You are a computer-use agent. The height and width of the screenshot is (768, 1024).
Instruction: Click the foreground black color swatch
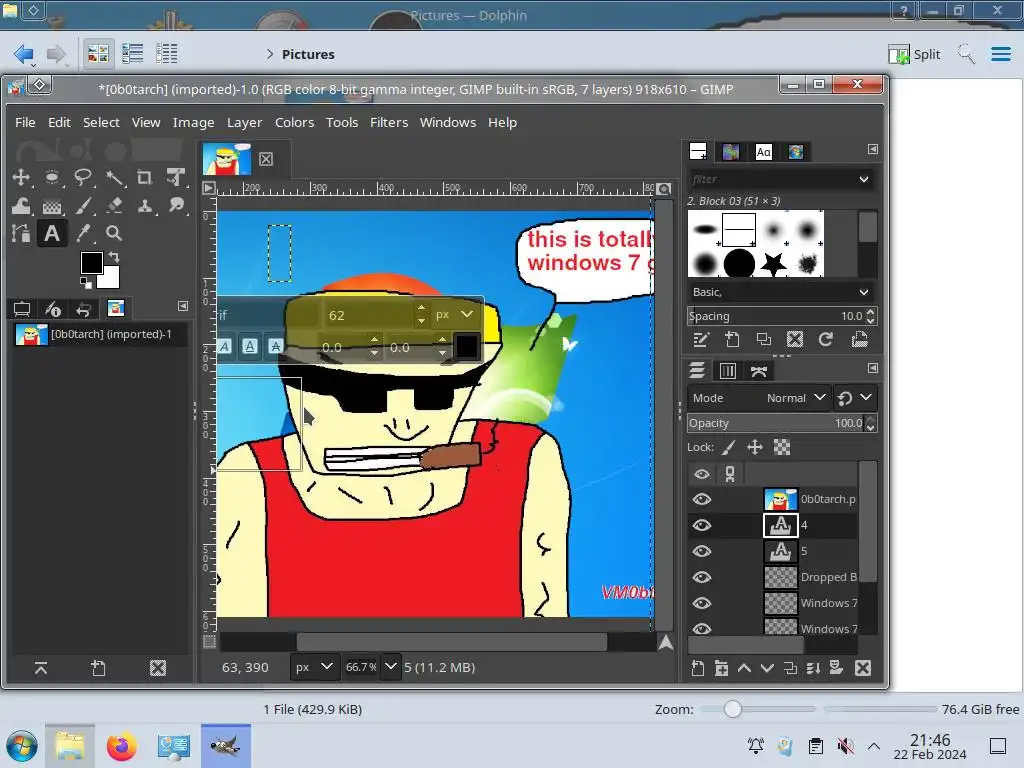[x=91, y=263]
